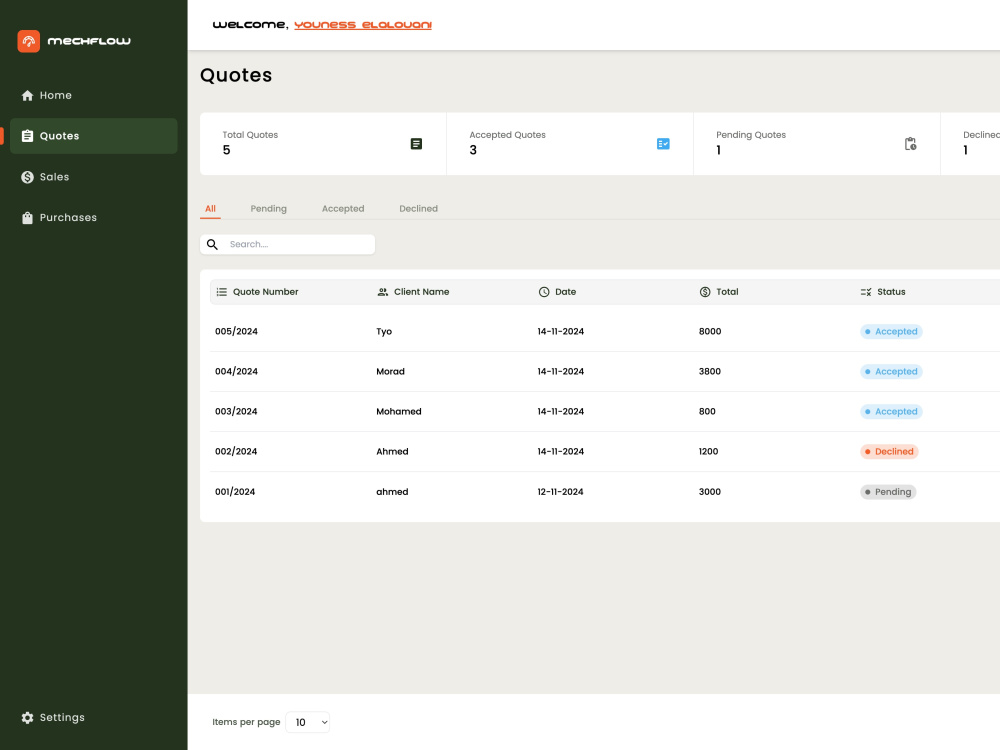Image resolution: width=1000 pixels, height=750 pixels.
Task: Click the total value 800
Action: coord(707,412)
